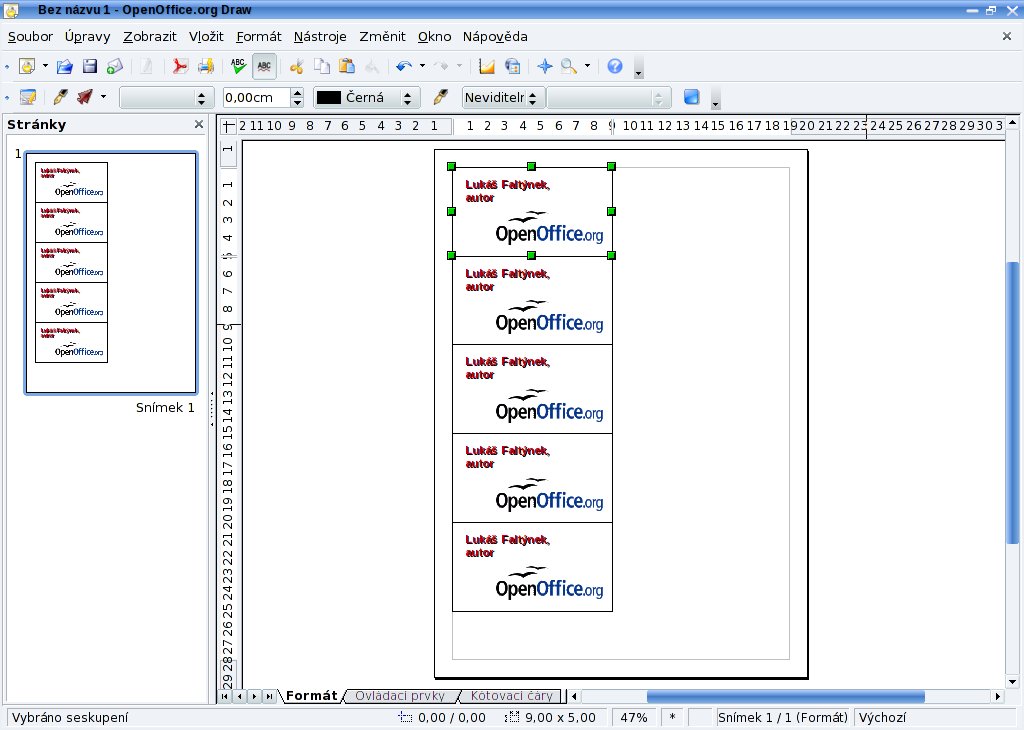
Task: Open the Vložit menu
Action: (x=206, y=37)
